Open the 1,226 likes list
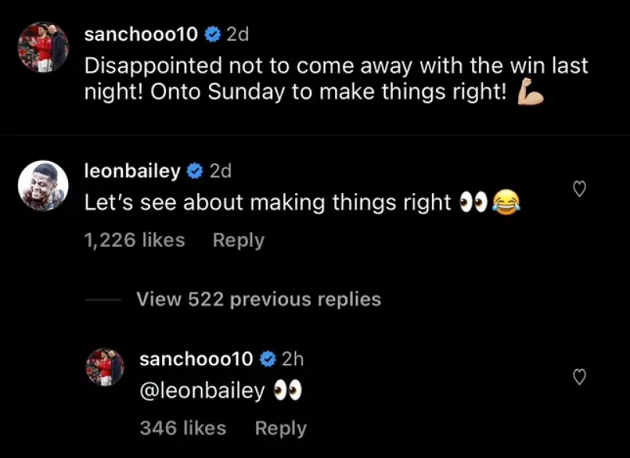630x458 pixels. coord(135,240)
